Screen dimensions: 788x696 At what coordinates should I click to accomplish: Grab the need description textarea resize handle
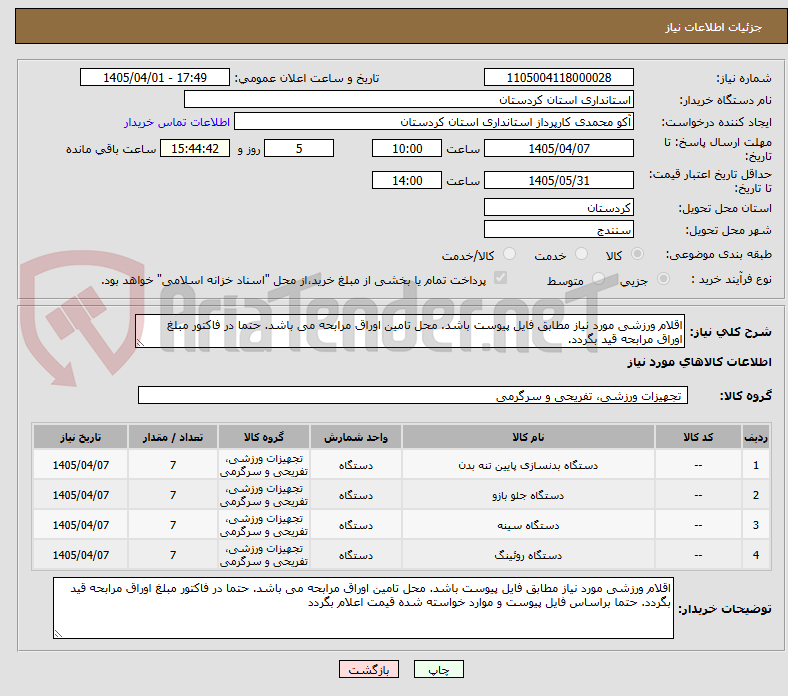pos(140,343)
